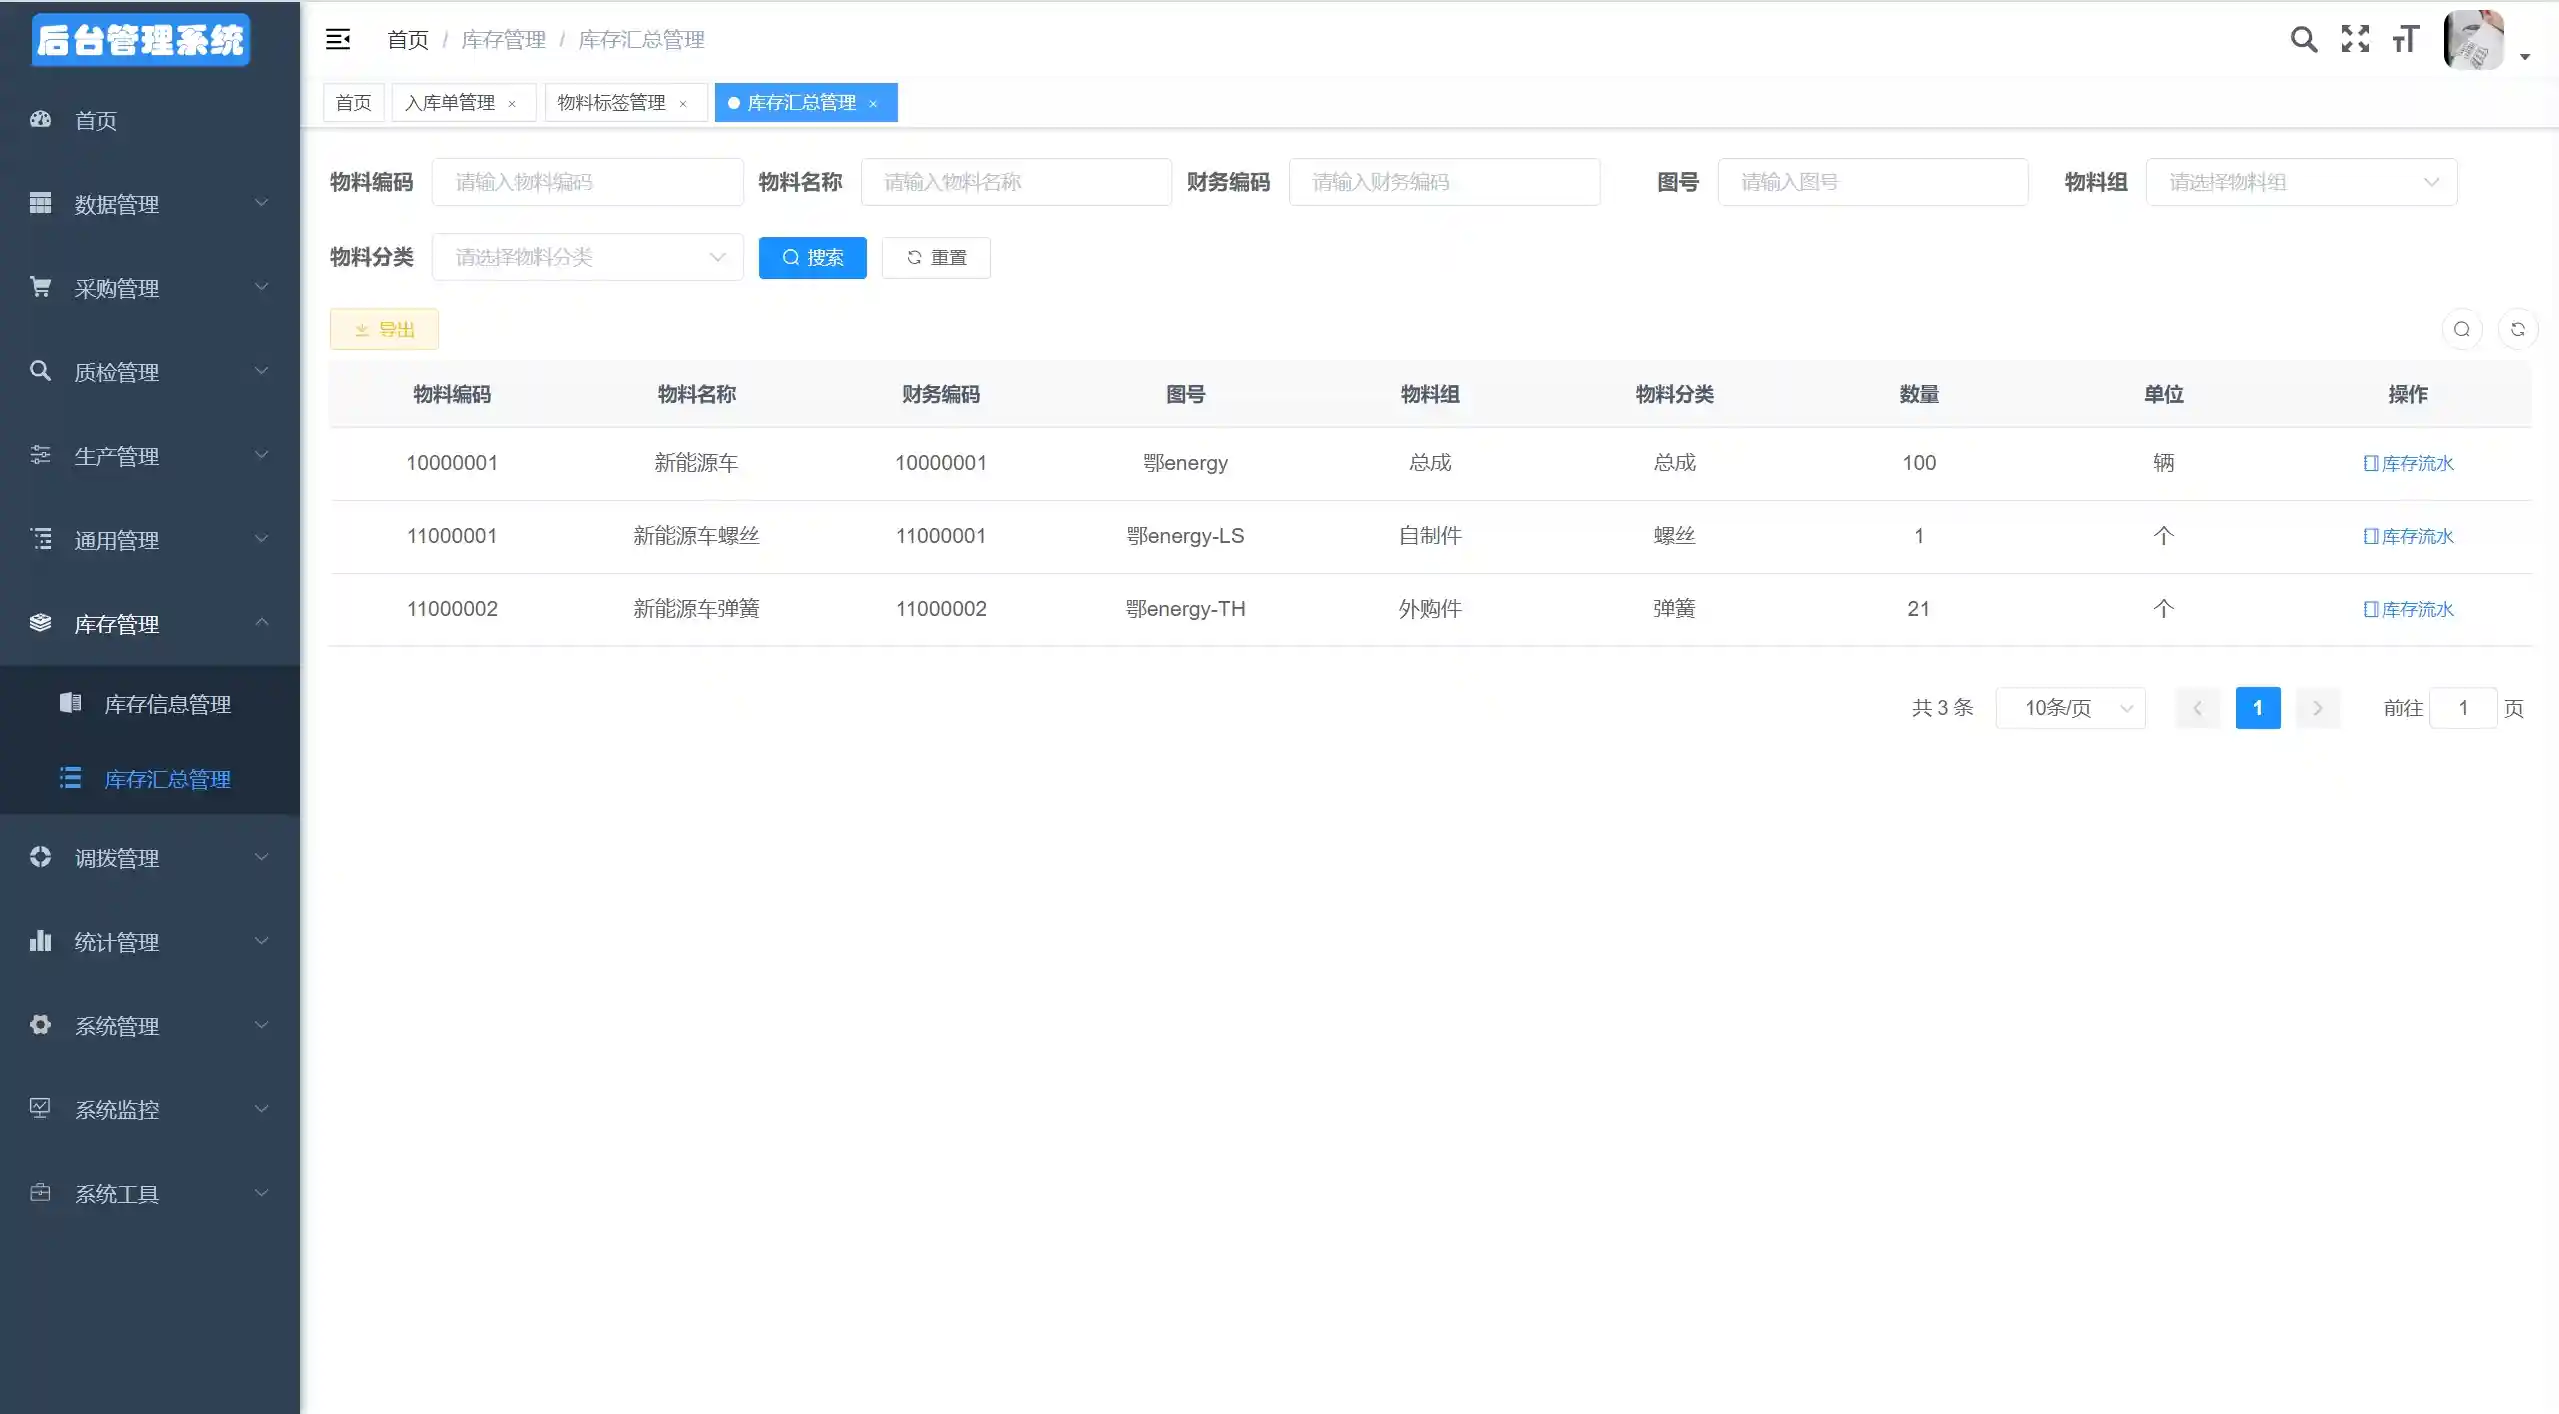Open 库存流水 link for 新能源车弹簧
Screen dimensions: 2559x1414
point(2407,609)
